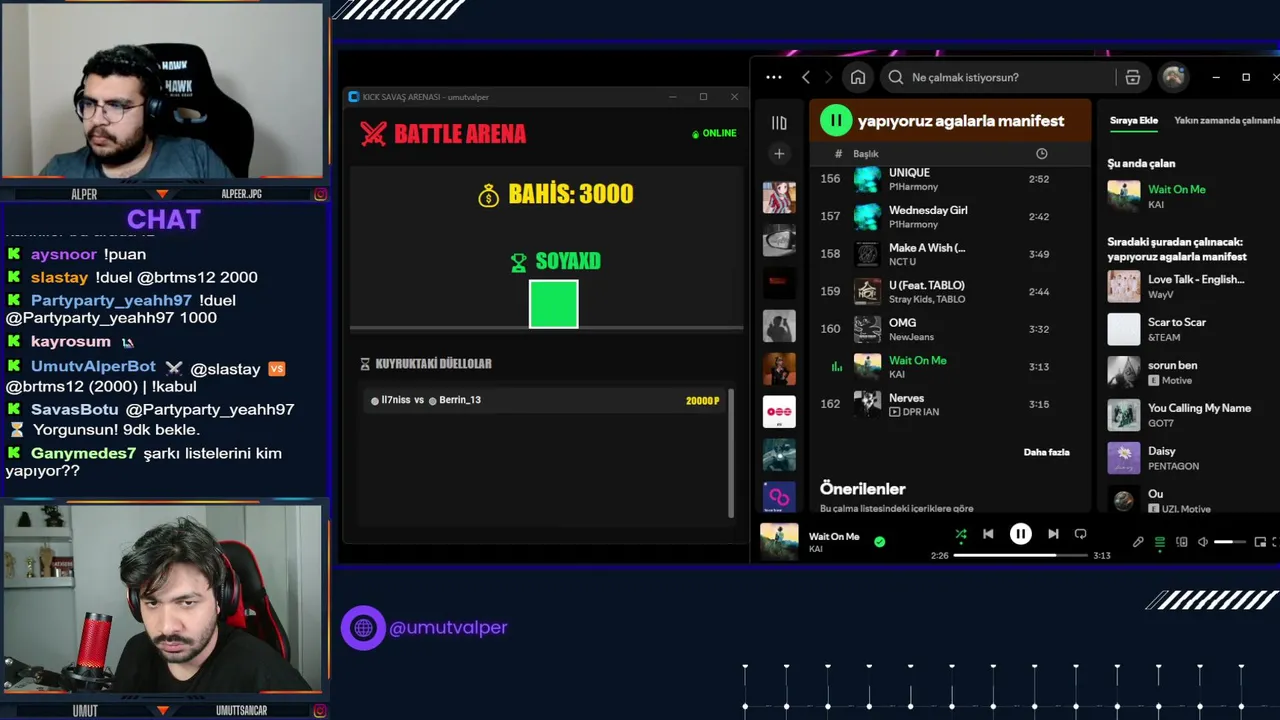The width and height of the screenshot is (1280, 720).
Task: Click the Instagram icon next to ALPEER.JPG
Action: [320, 194]
